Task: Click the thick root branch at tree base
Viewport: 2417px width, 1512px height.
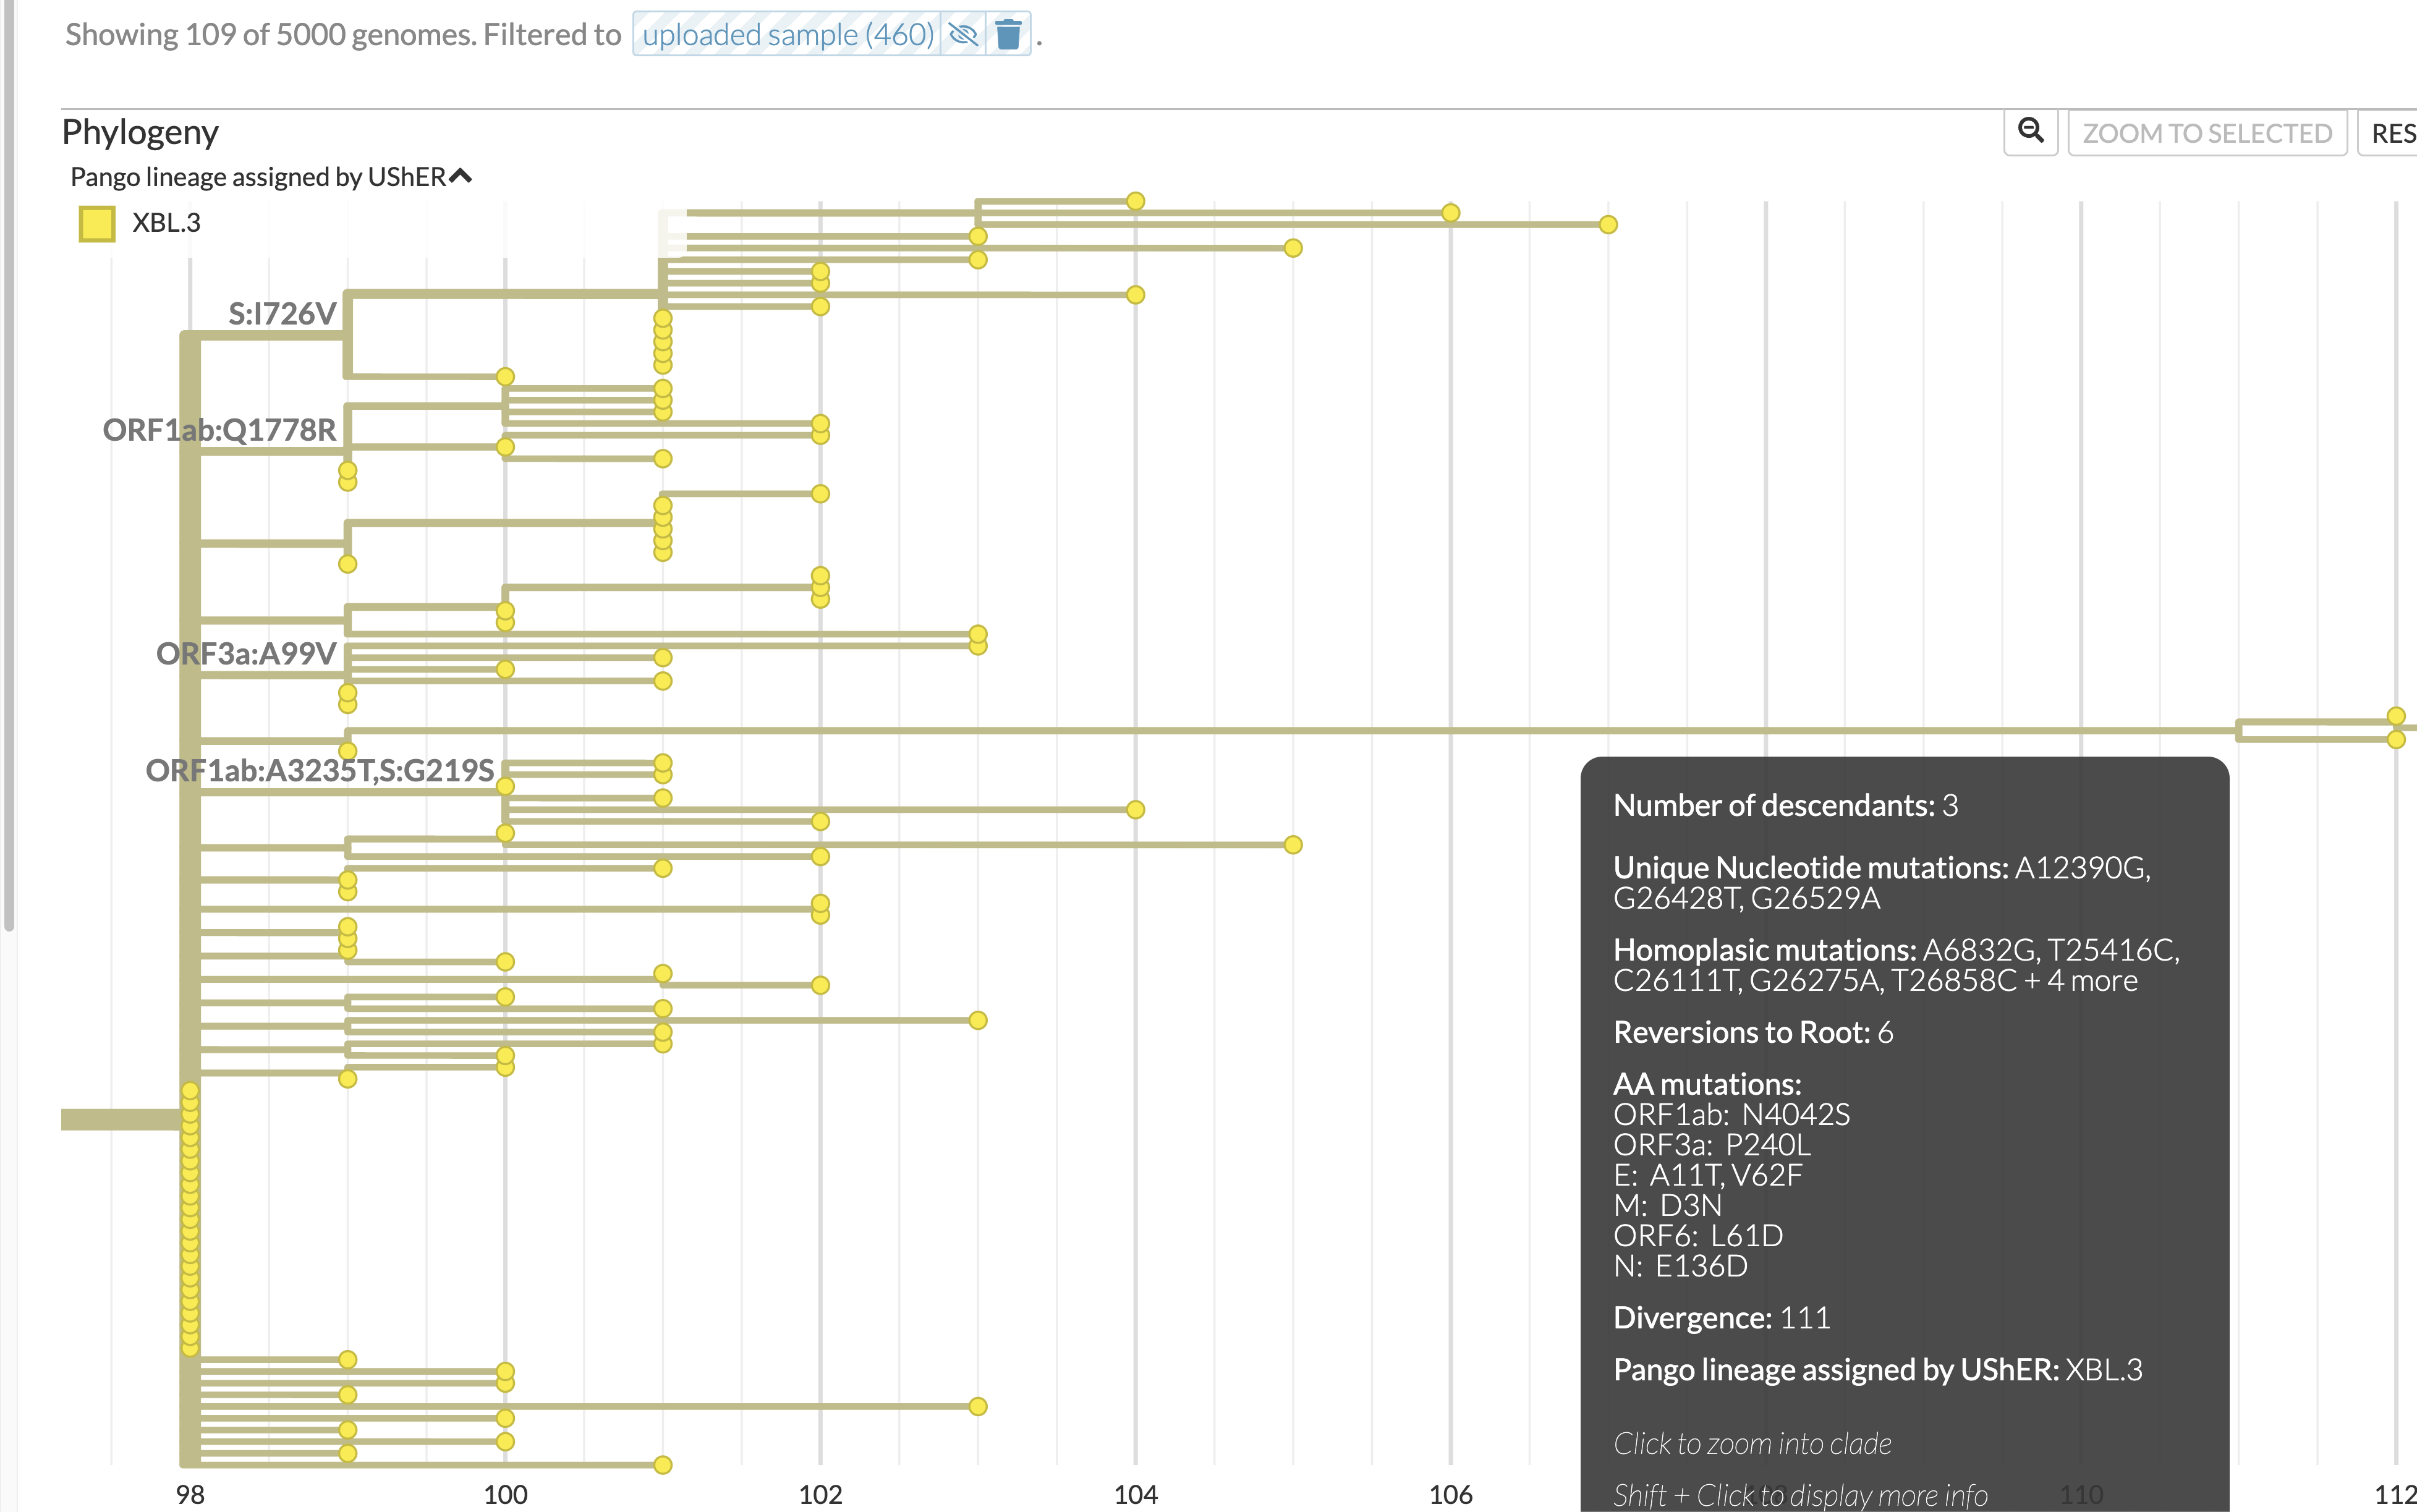Action: (x=120, y=1119)
